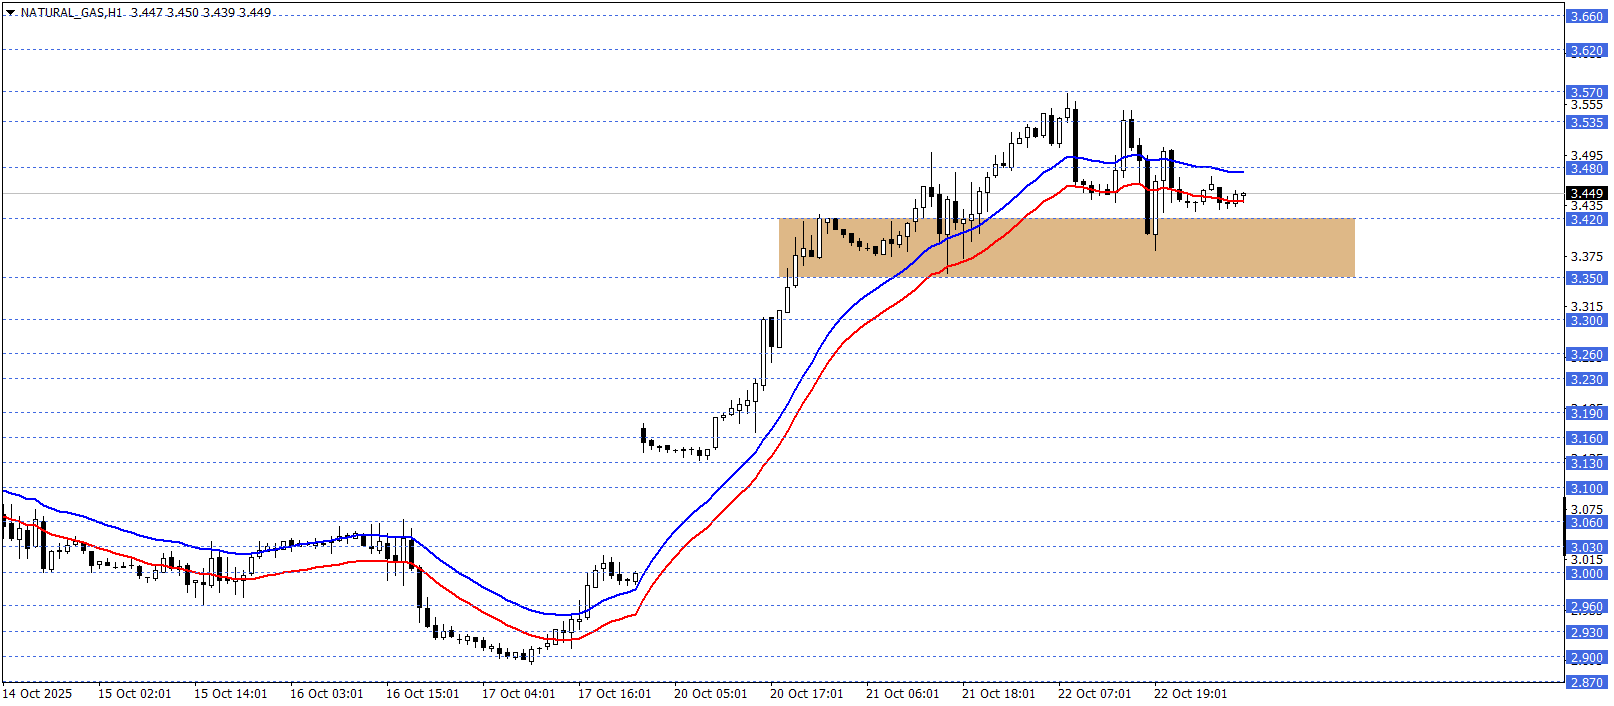Select the 3.300 price level label

point(1586,321)
